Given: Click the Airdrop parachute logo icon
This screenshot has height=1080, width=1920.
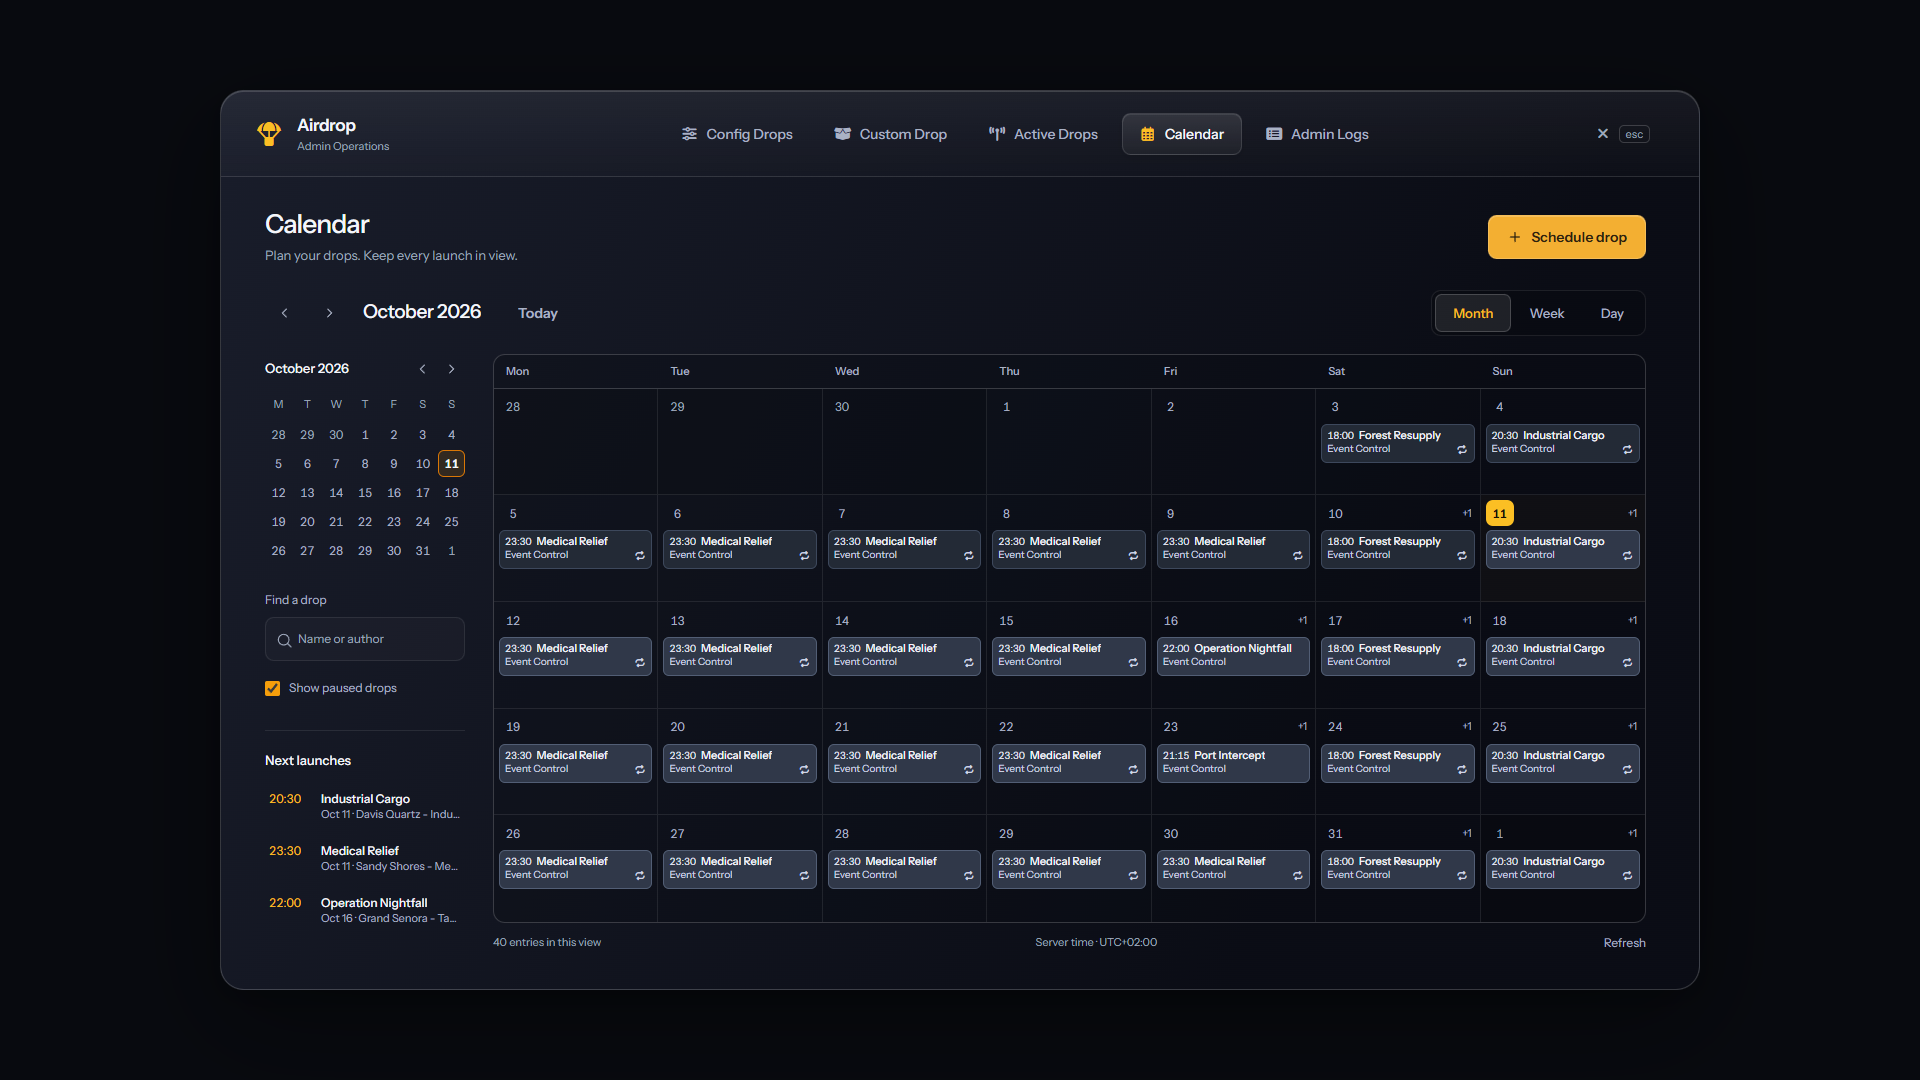Looking at the screenshot, I should click(269, 134).
